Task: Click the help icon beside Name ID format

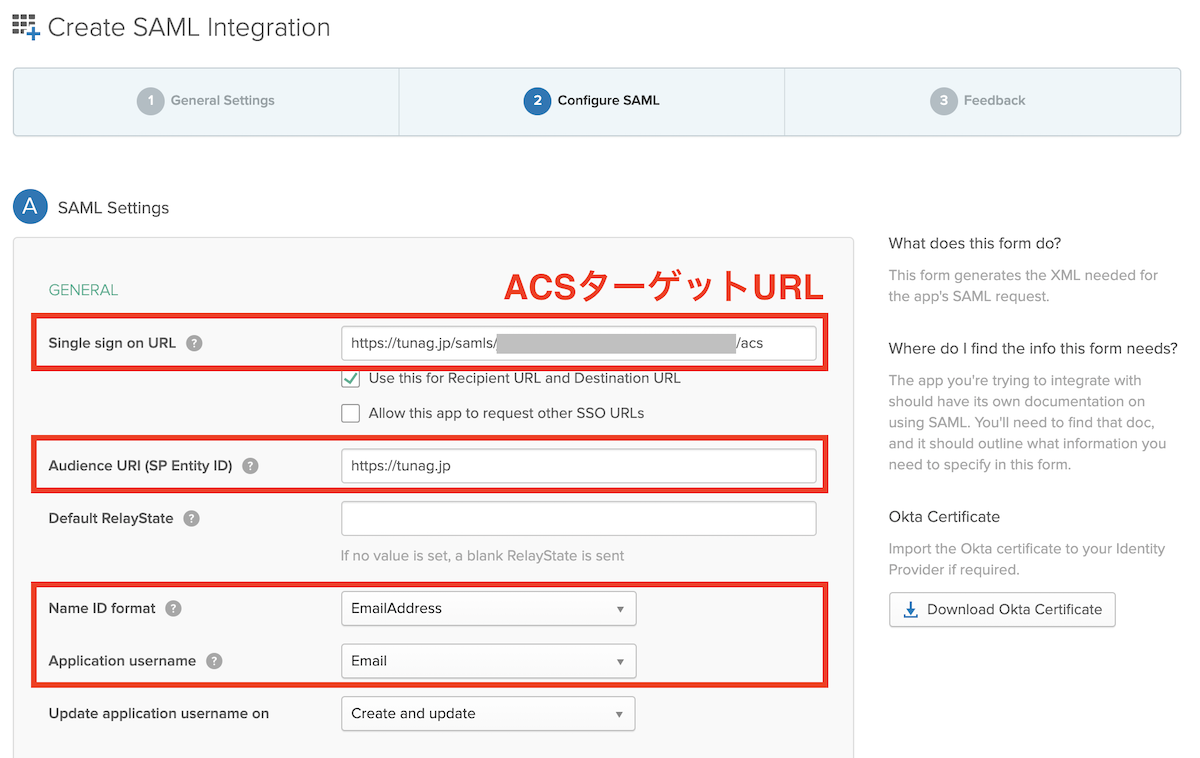Action: tap(173, 608)
